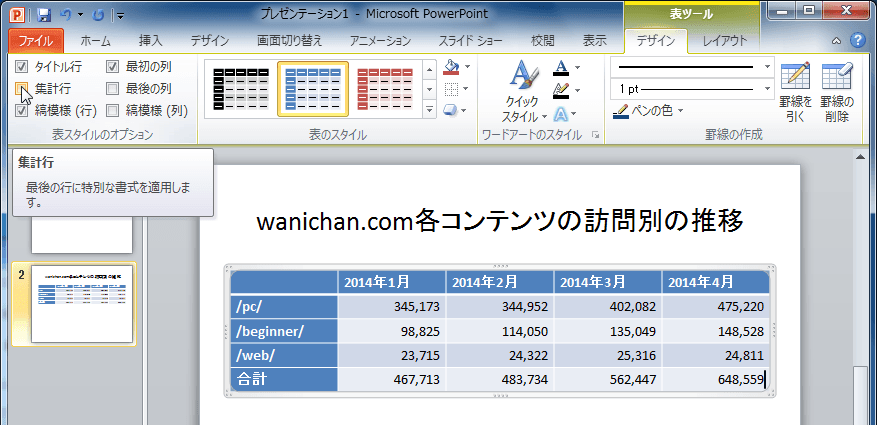Click the Text Effects glowing A icon
The image size is (877, 425).
coord(561,114)
